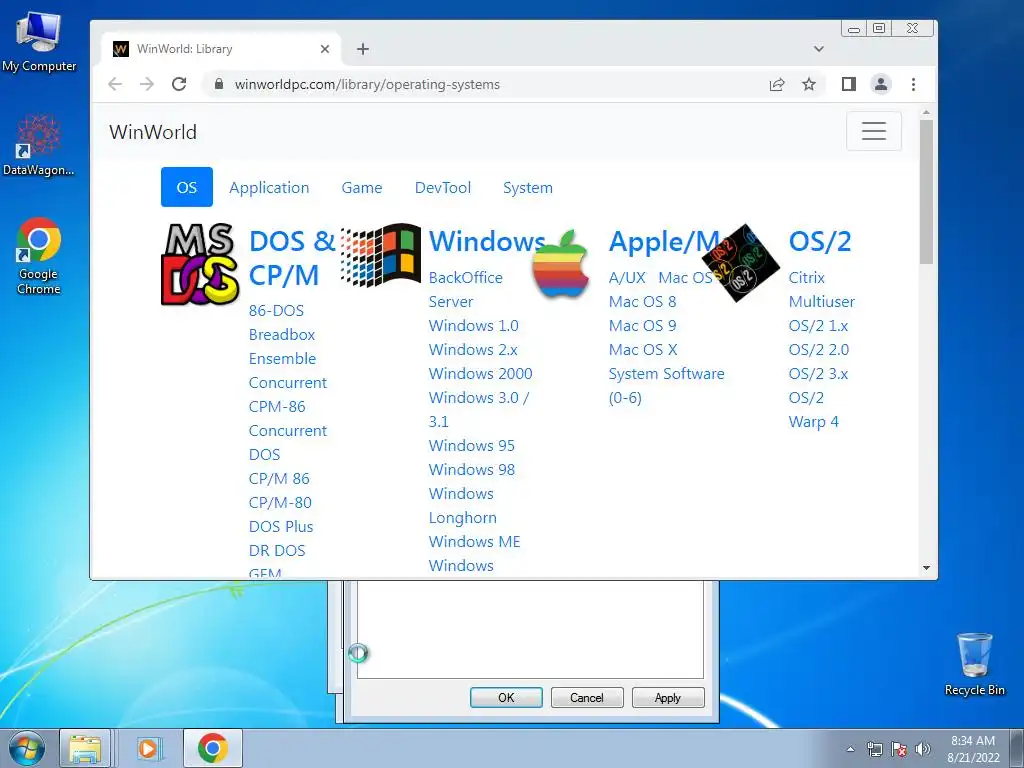Click the MS-DOS logo image

click(200, 264)
